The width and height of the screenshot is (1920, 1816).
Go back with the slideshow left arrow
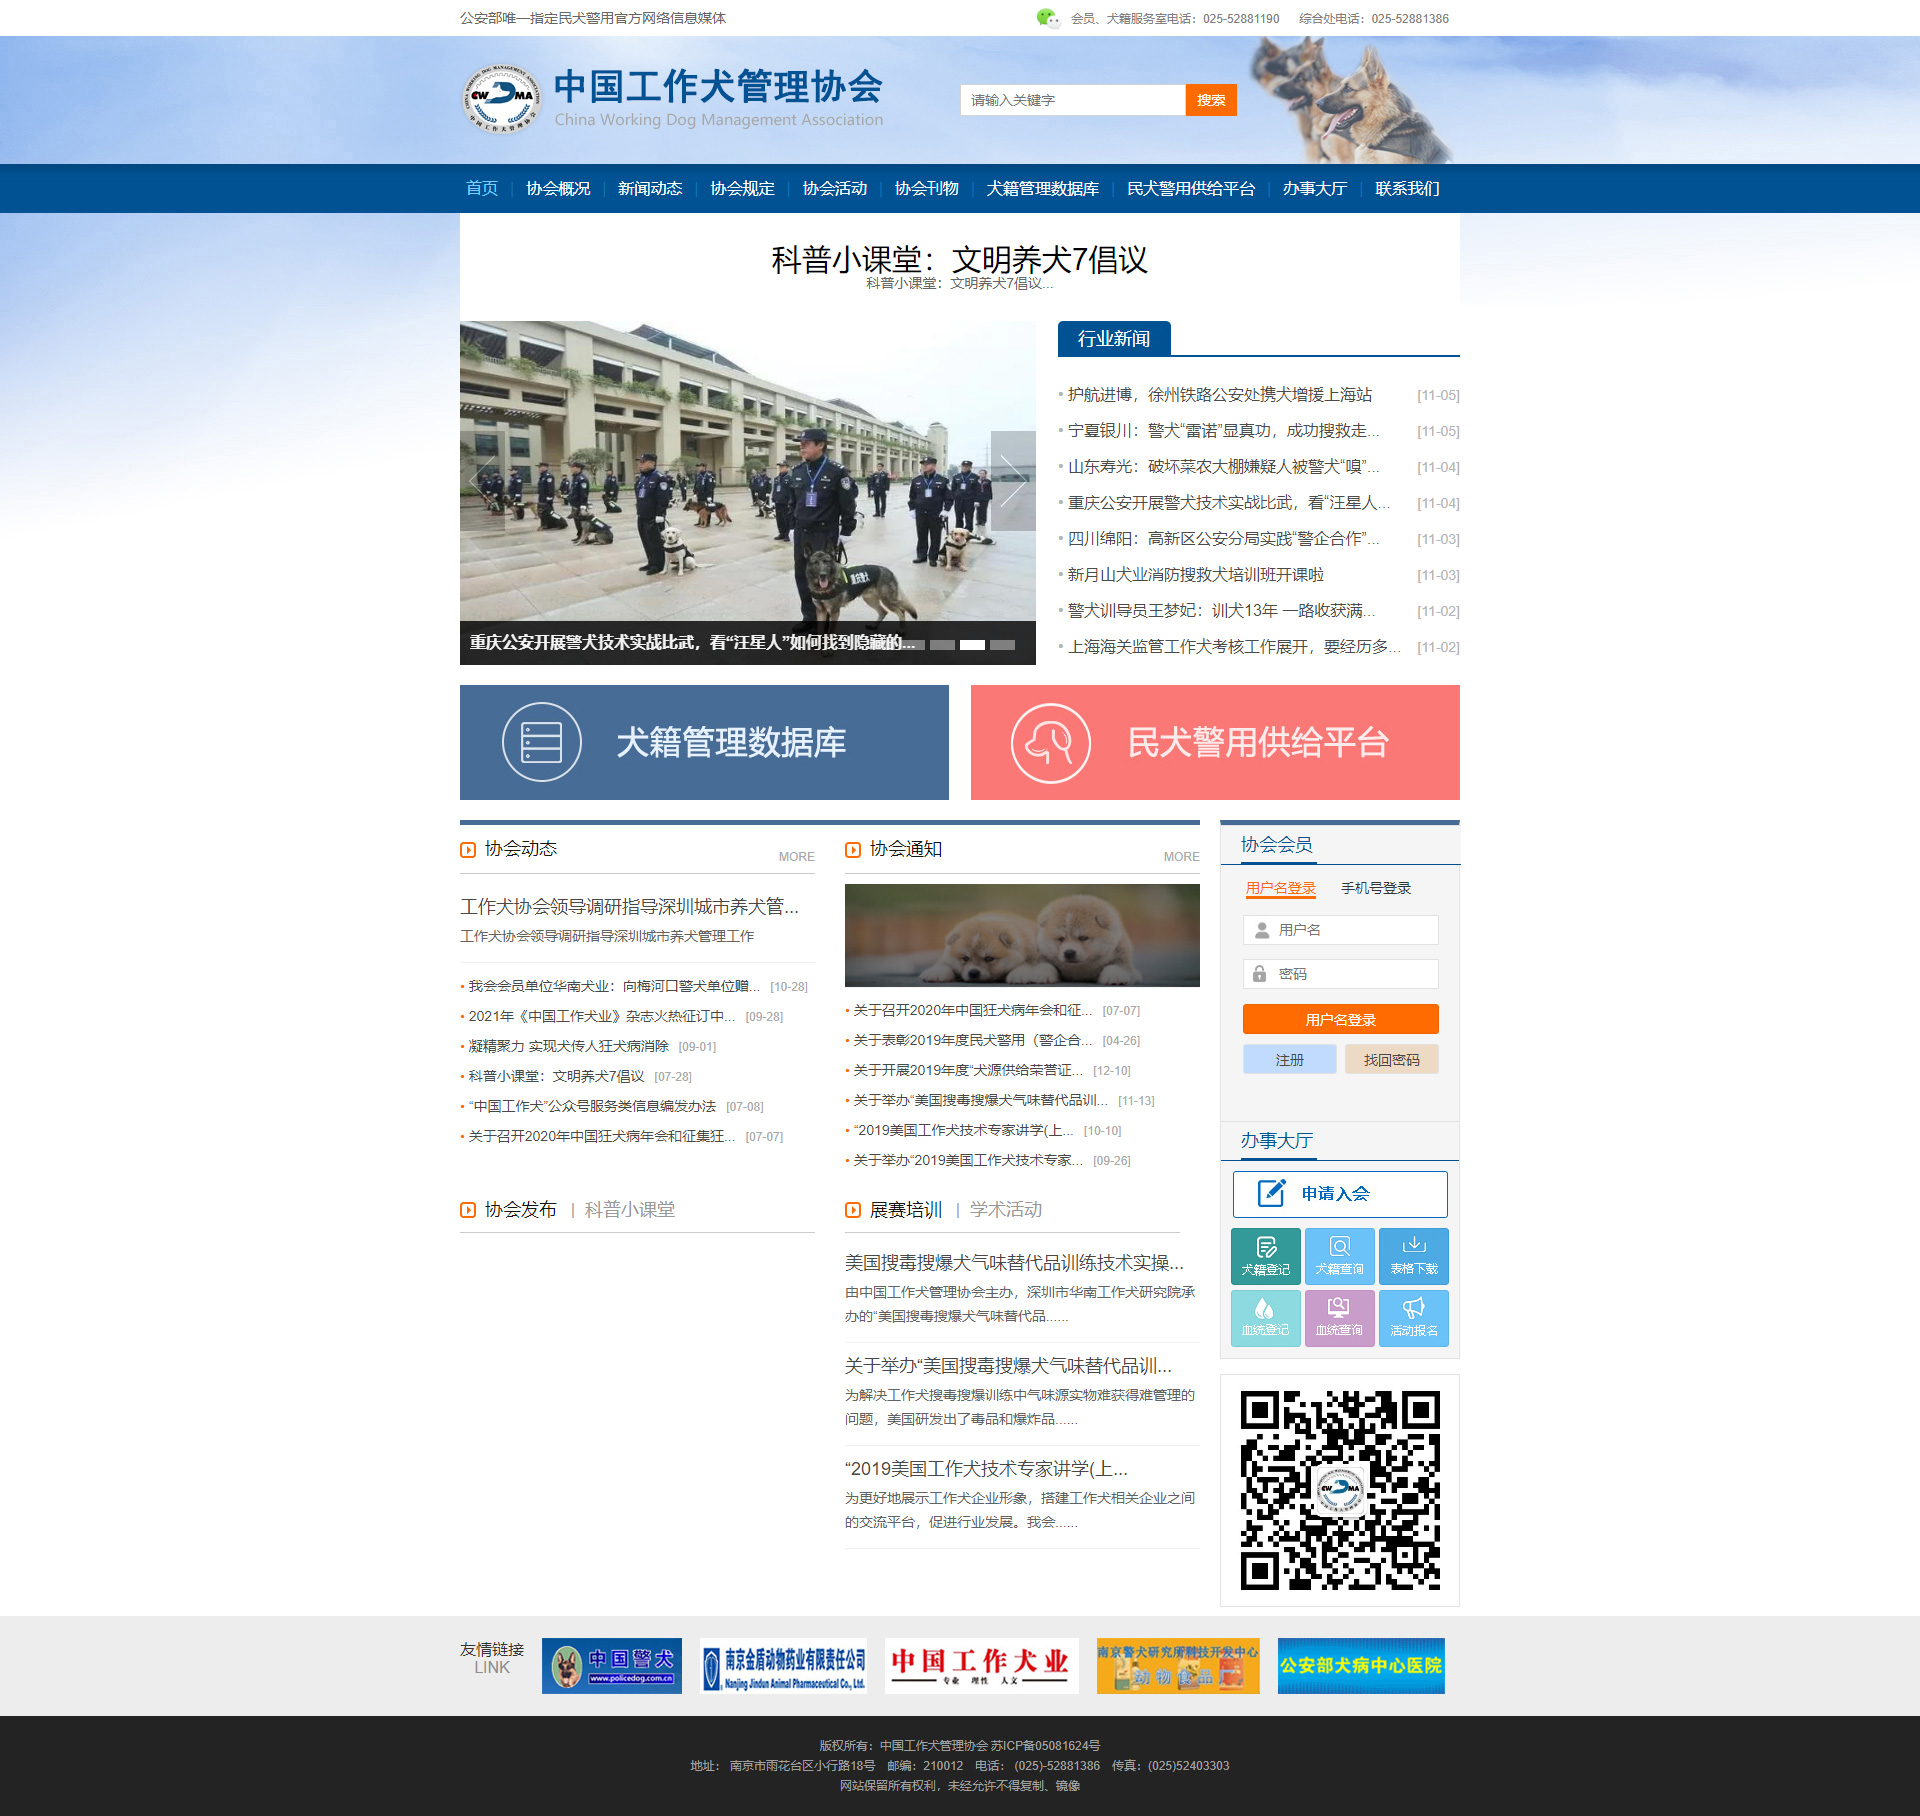pos(482,481)
